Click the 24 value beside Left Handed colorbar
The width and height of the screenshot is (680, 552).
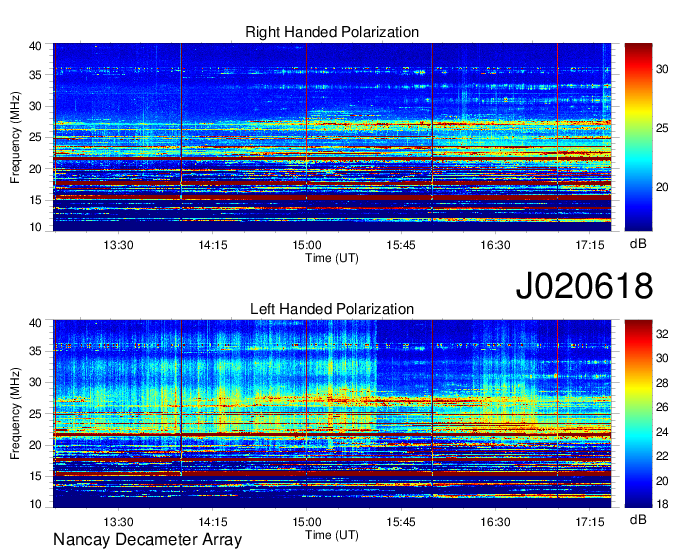click(x=662, y=432)
